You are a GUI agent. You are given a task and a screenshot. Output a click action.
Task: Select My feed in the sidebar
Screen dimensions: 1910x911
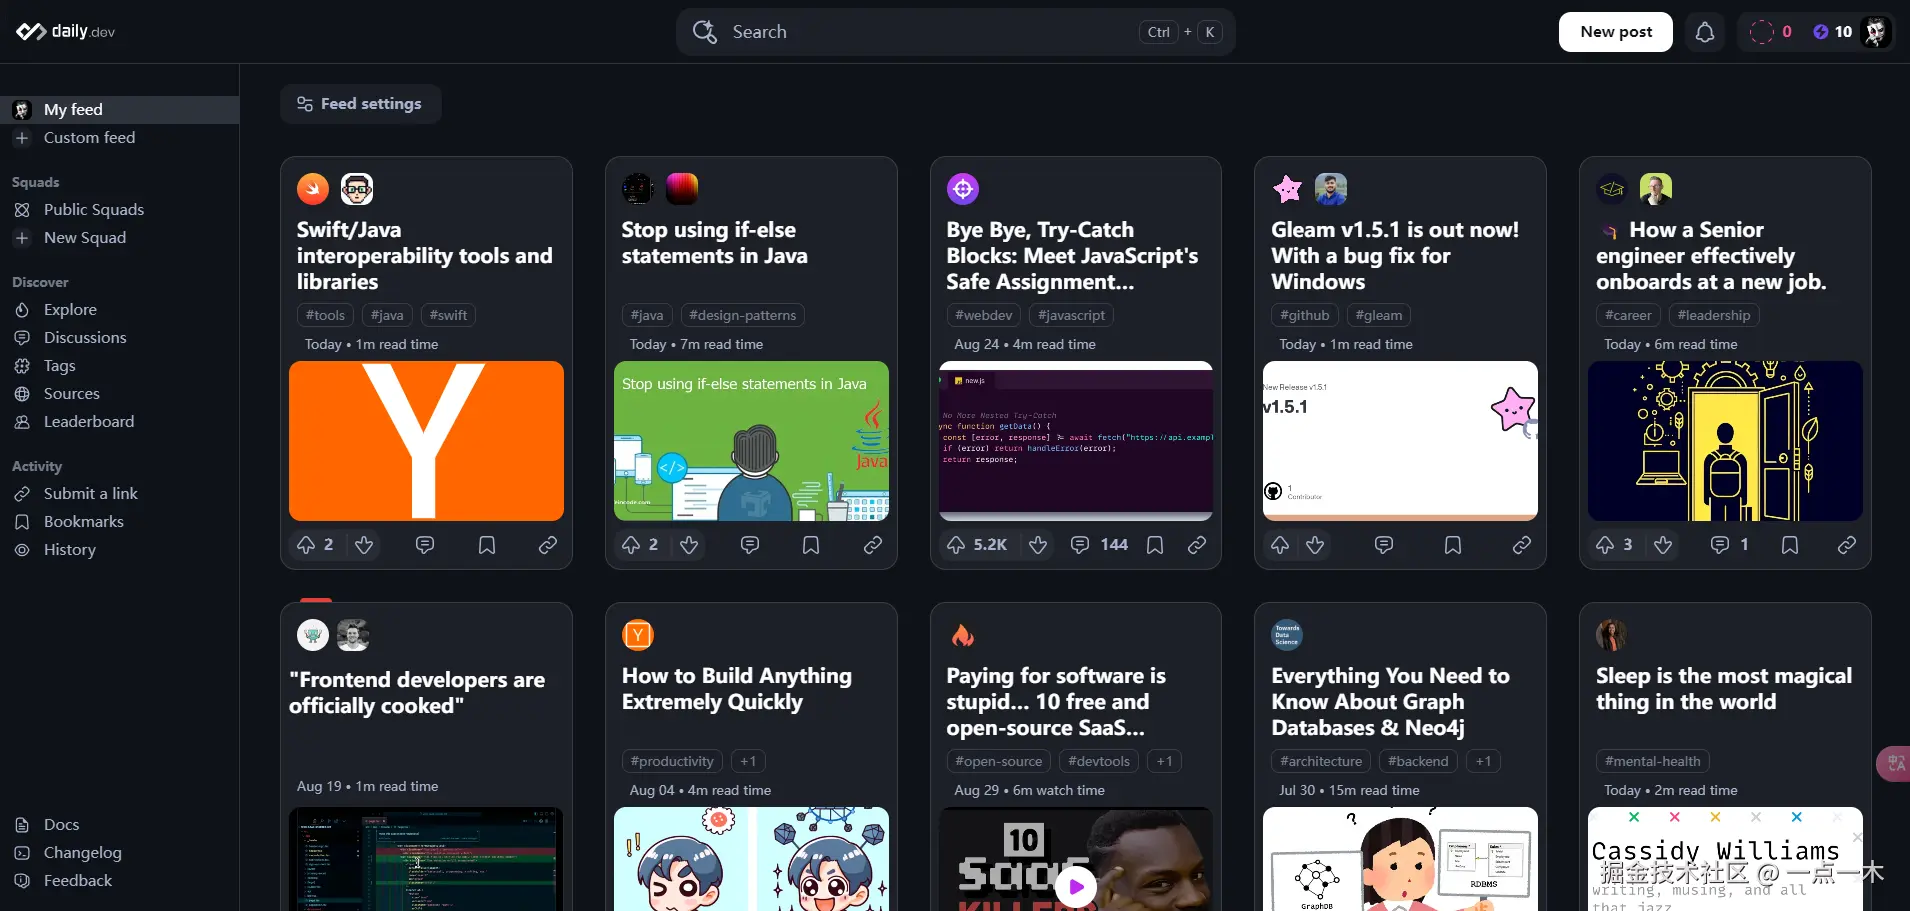[71, 109]
